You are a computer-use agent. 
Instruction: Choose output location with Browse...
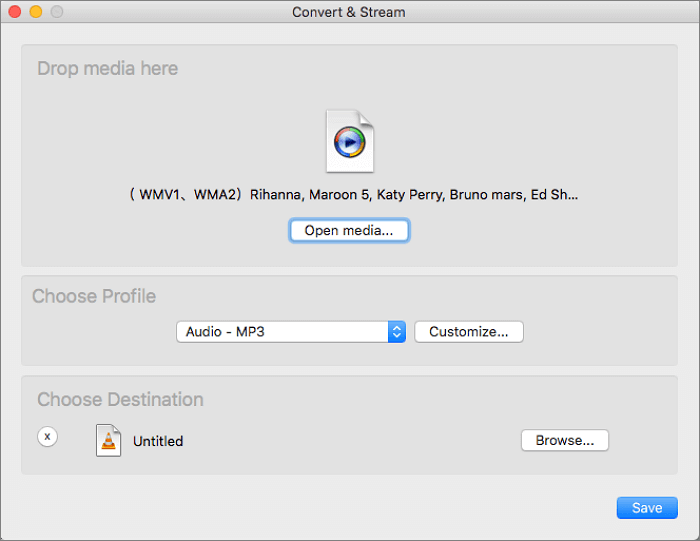point(564,440)
